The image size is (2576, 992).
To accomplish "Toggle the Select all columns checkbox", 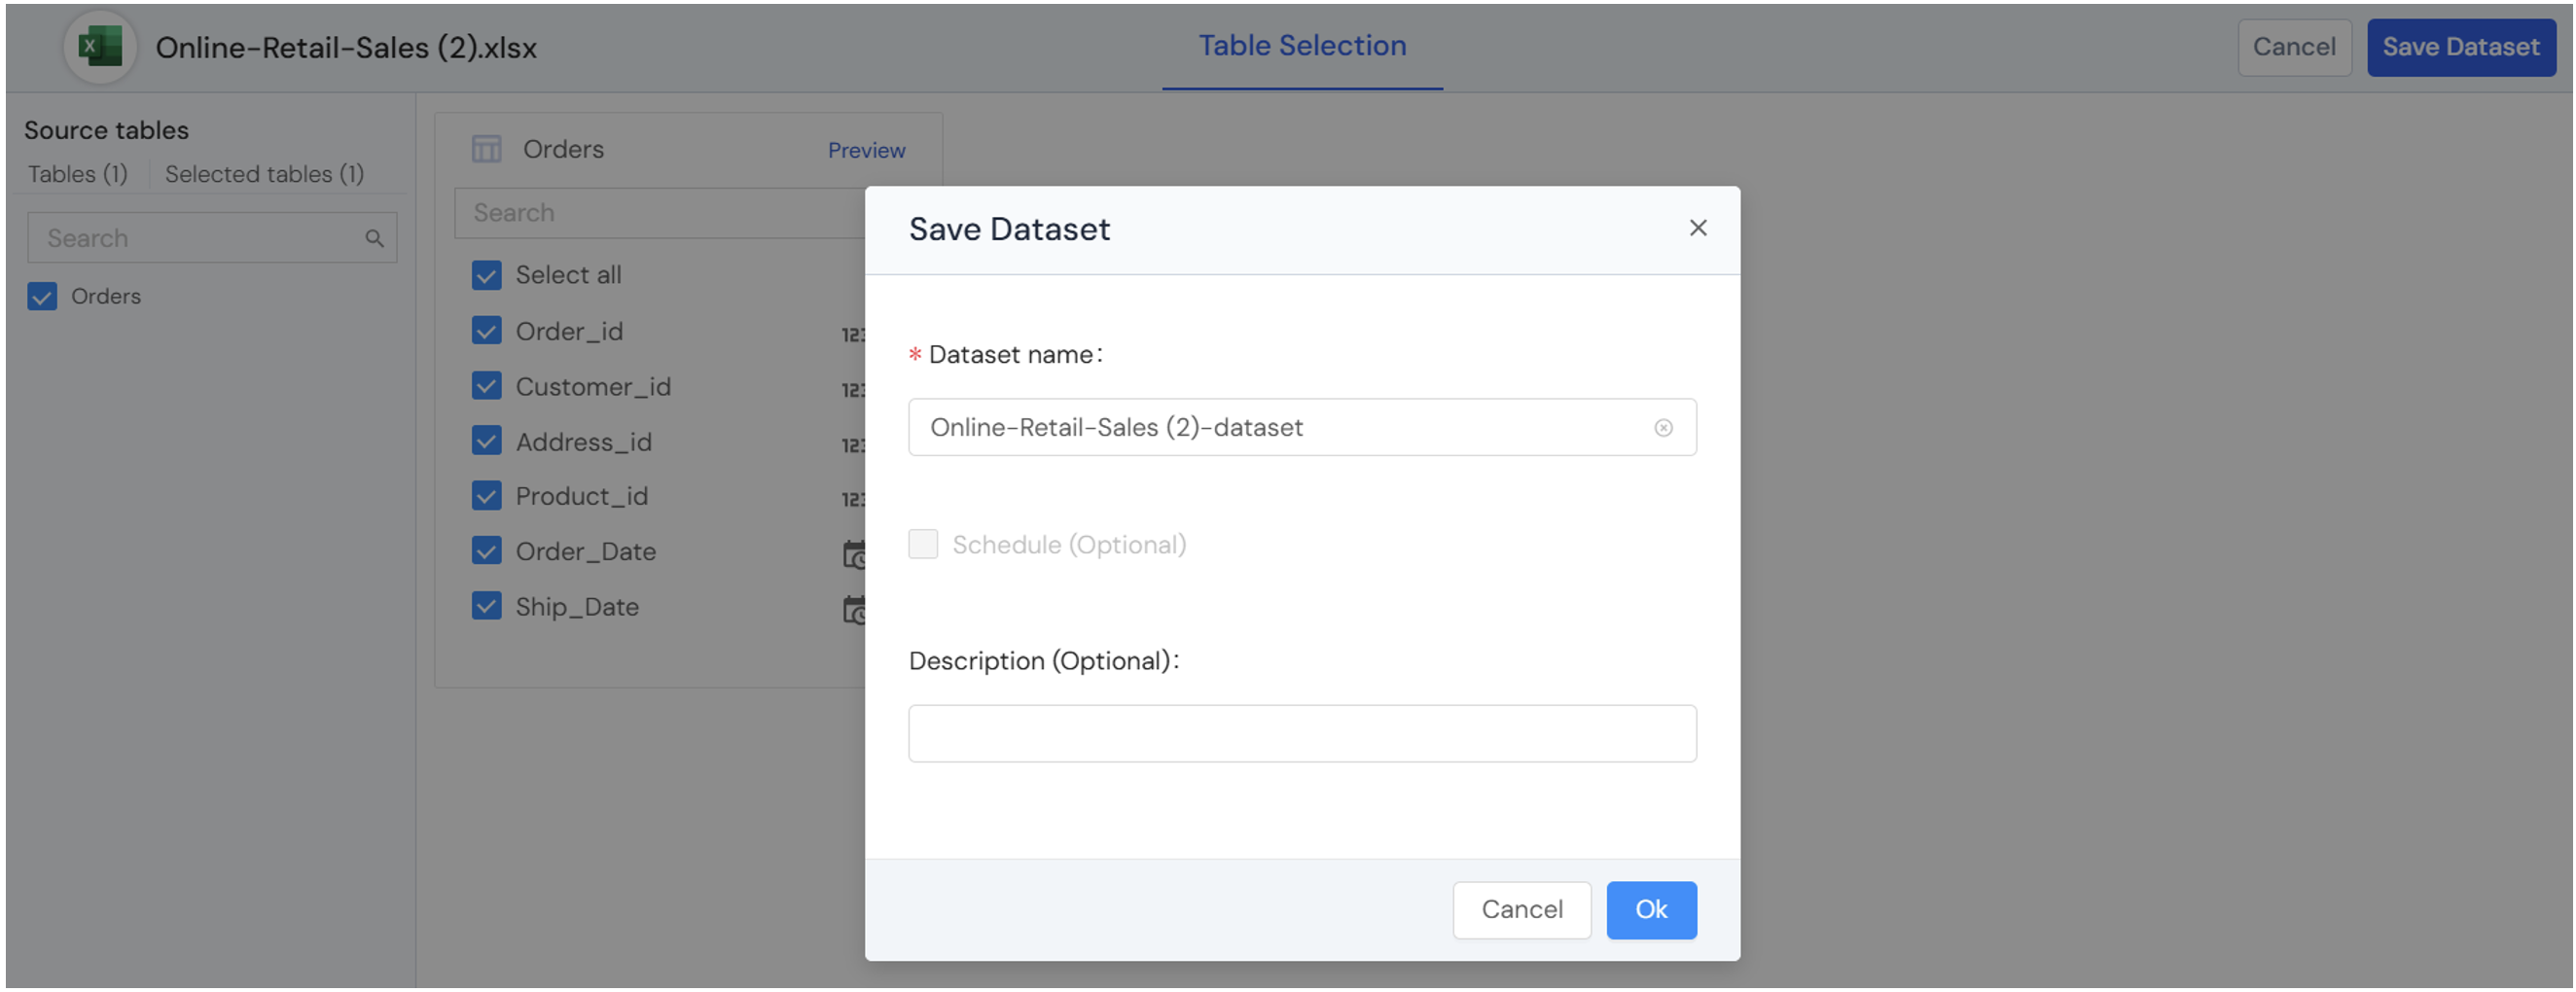I will click(486, 275).
